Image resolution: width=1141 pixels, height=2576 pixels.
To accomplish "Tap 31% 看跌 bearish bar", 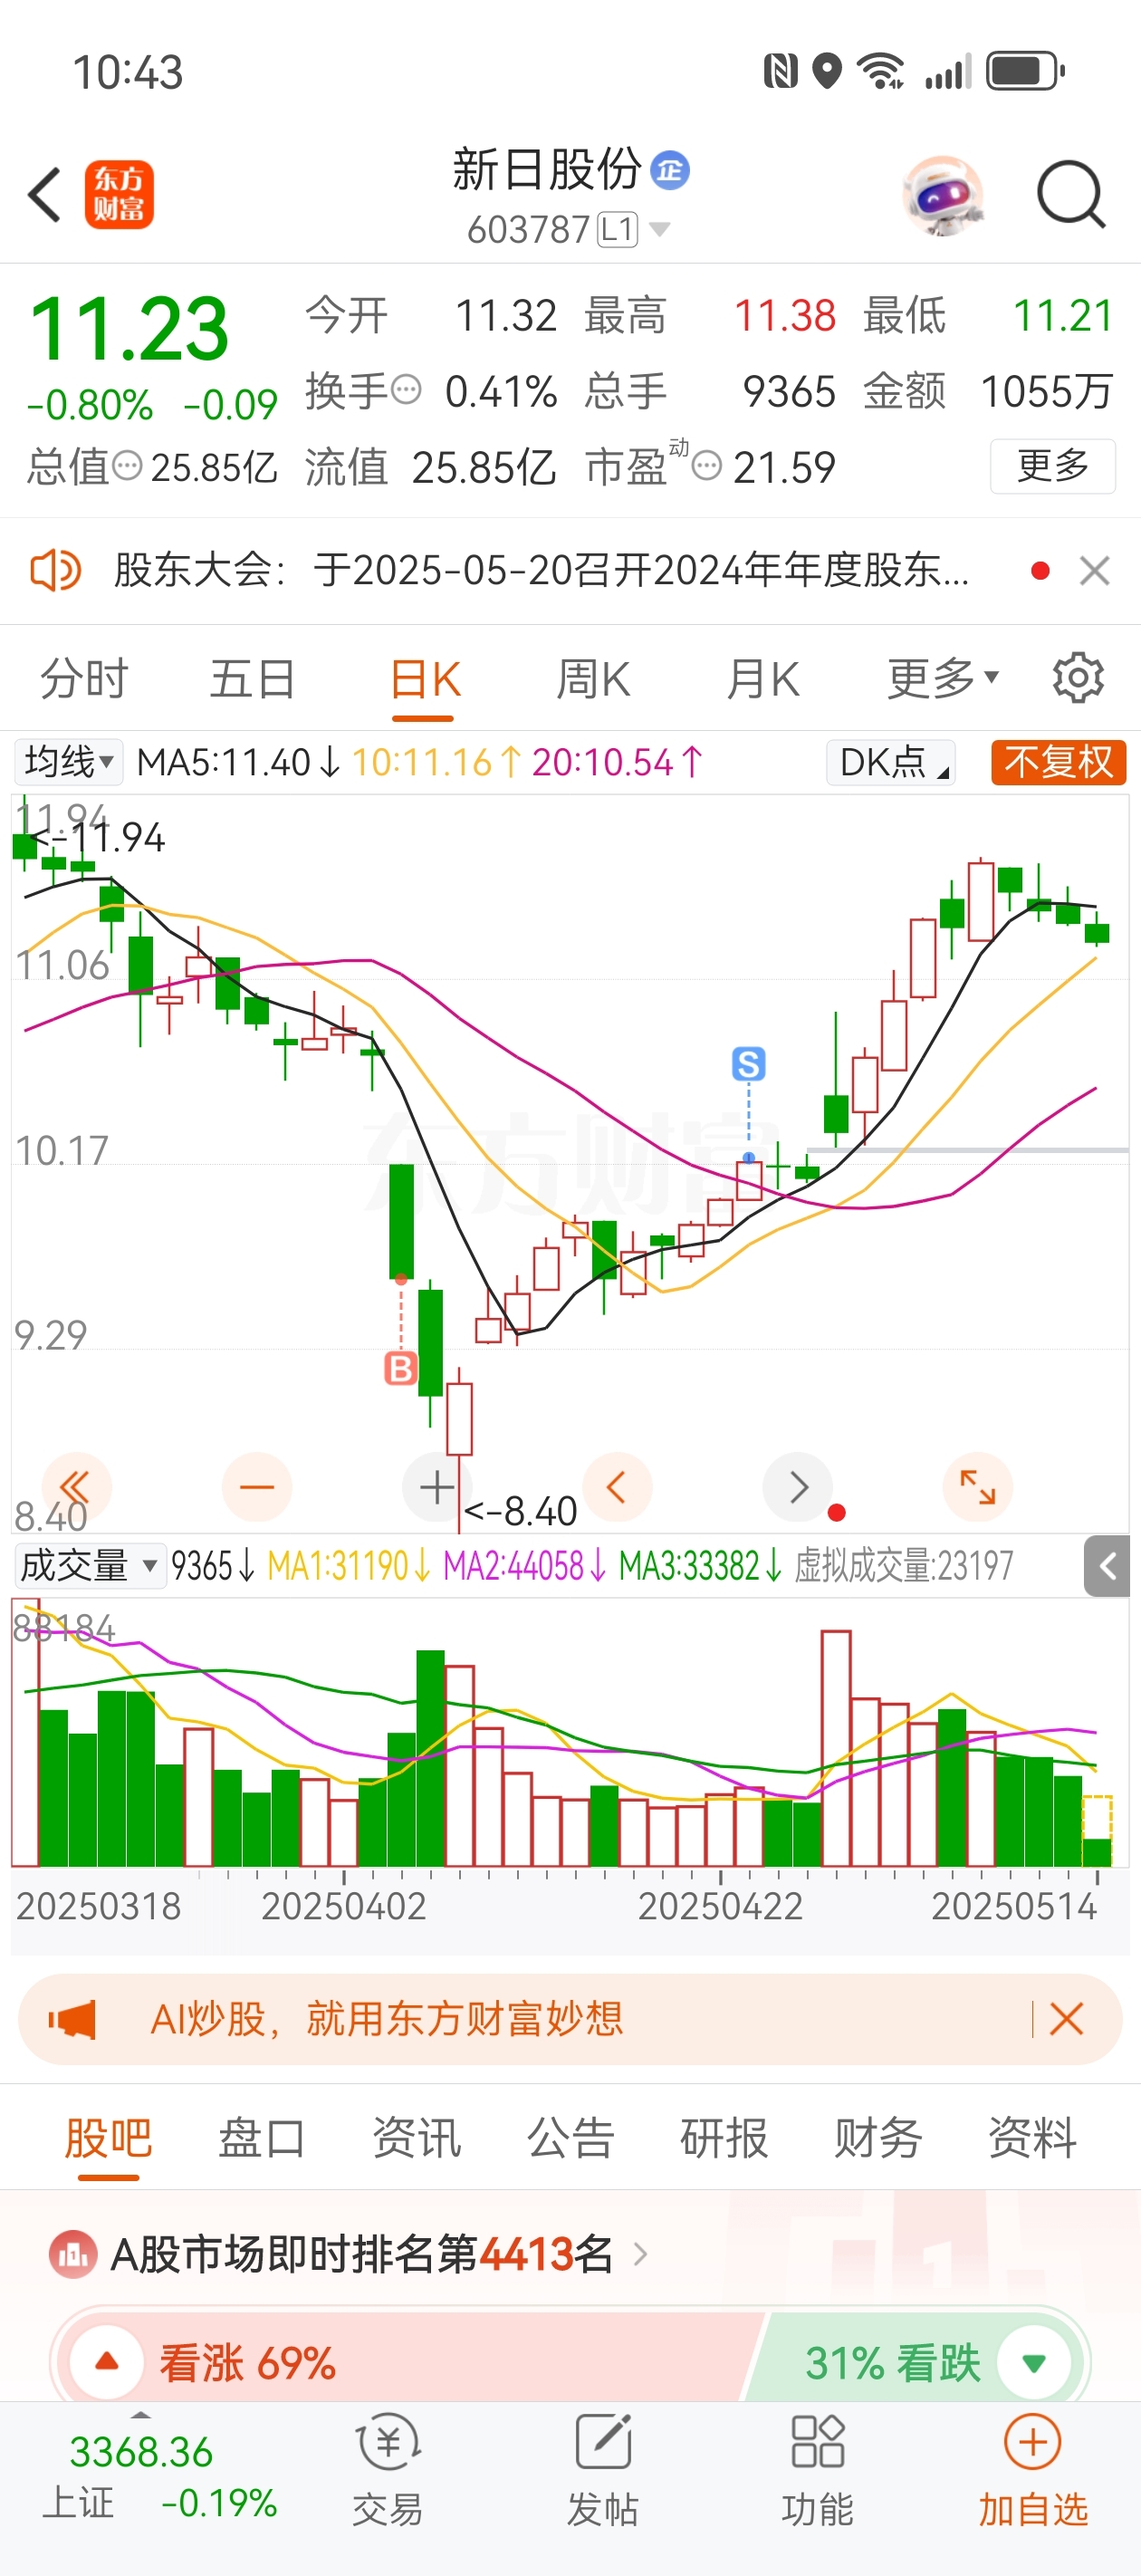I will pyautogui.click(x=913, y=2362).
